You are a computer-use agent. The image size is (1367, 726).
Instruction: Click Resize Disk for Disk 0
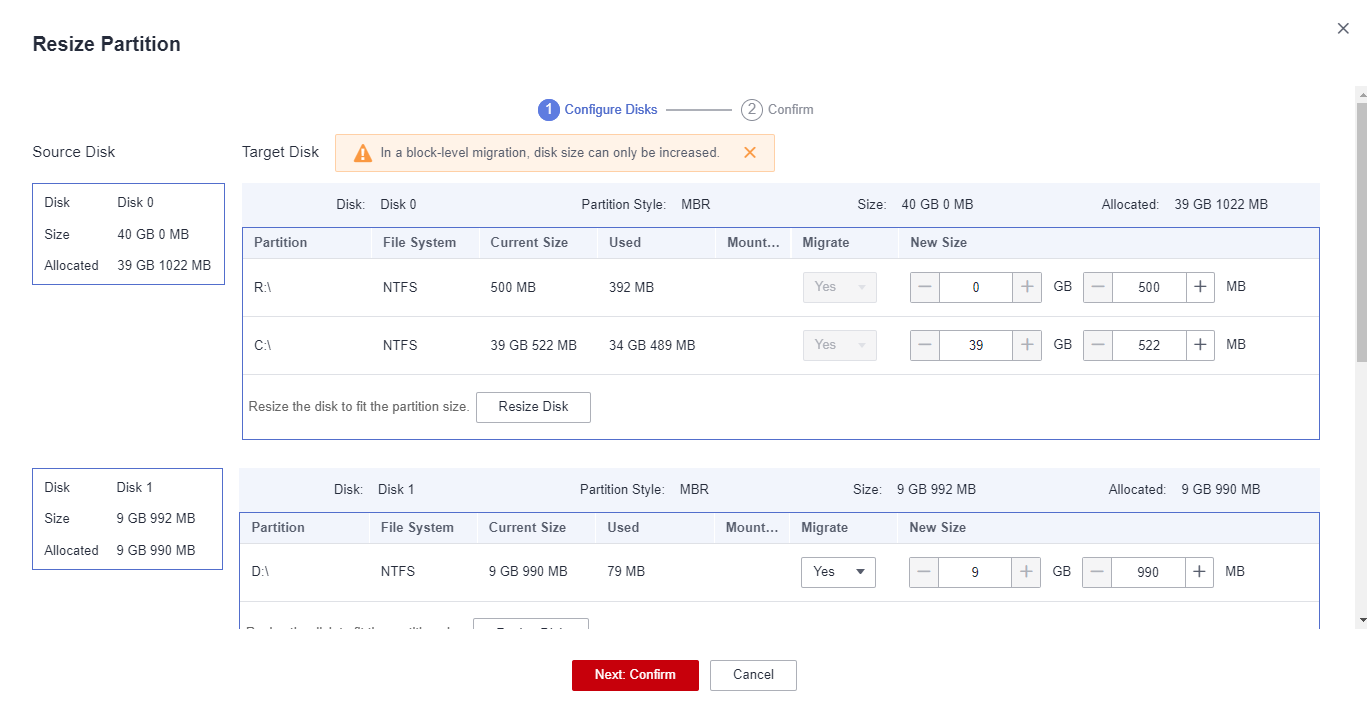click(x=533, y=407)
